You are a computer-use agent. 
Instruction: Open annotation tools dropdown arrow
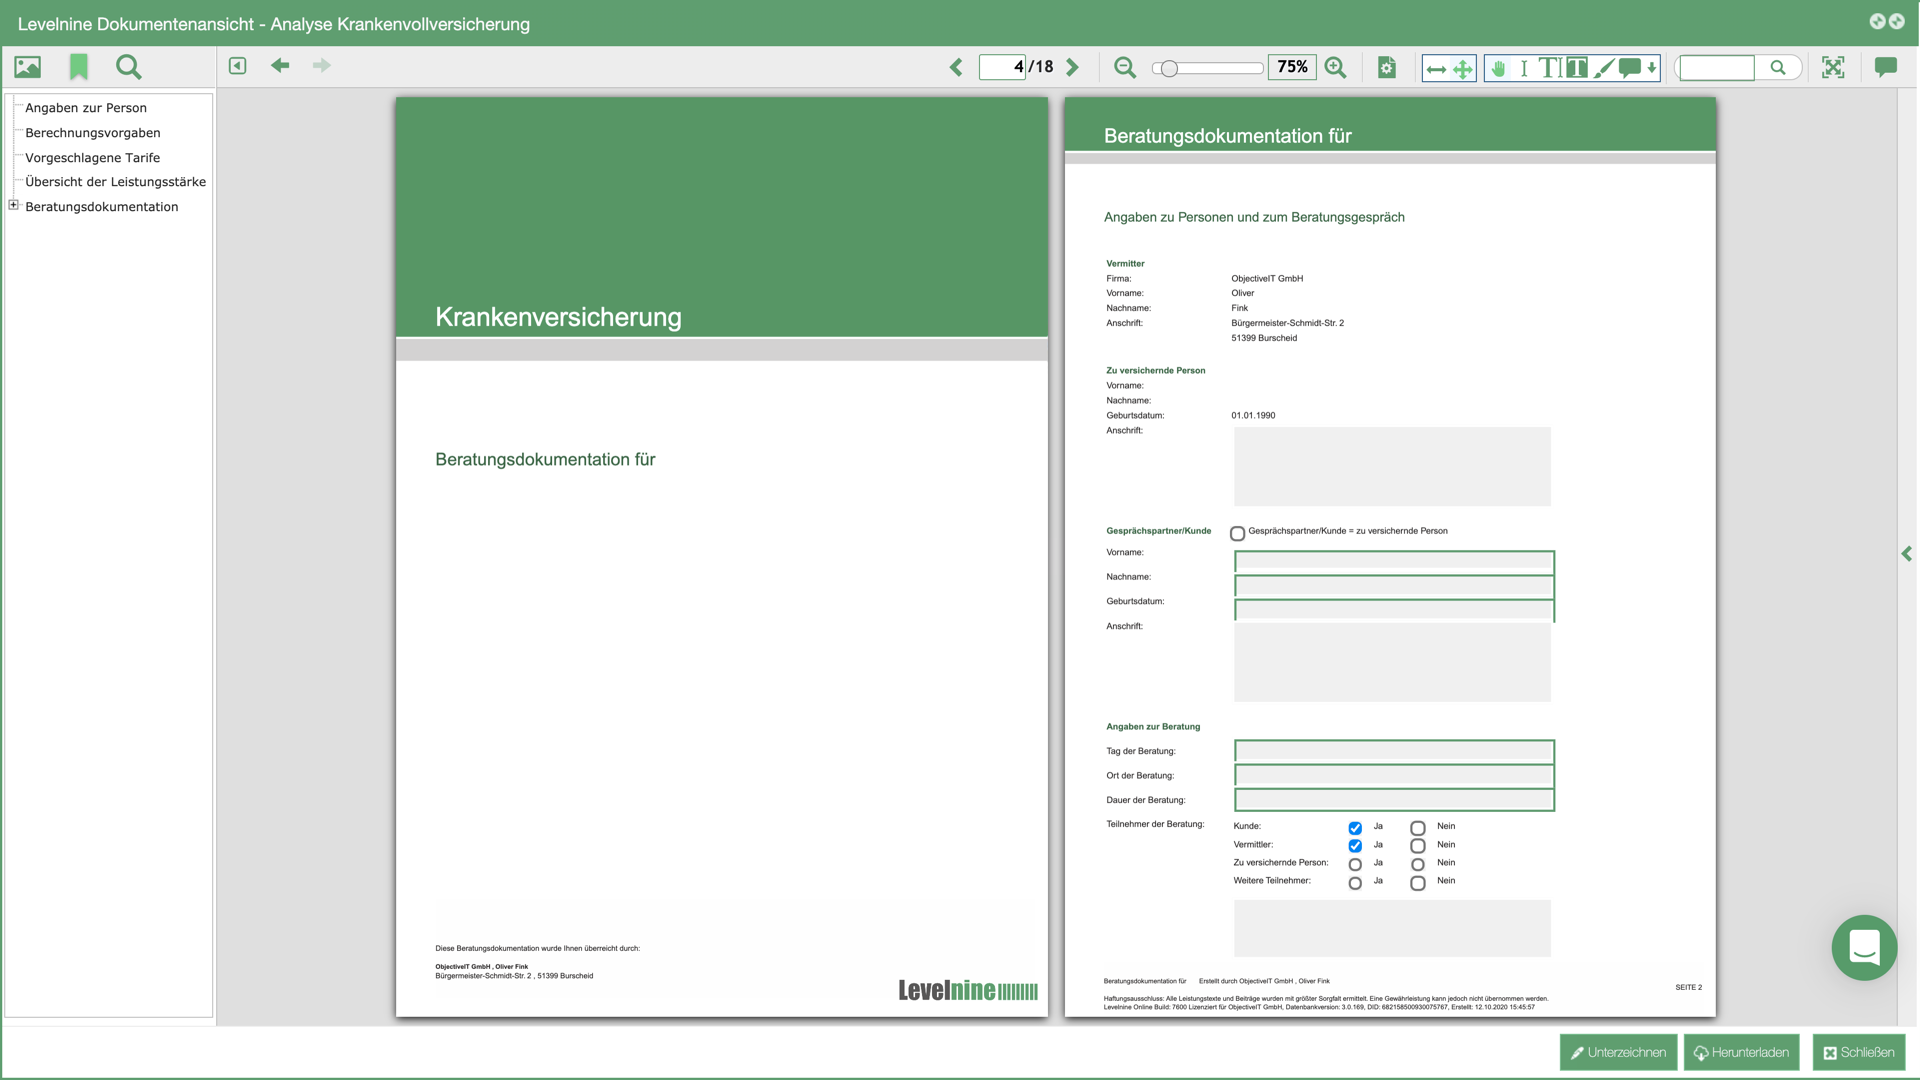pos(1652,68)
